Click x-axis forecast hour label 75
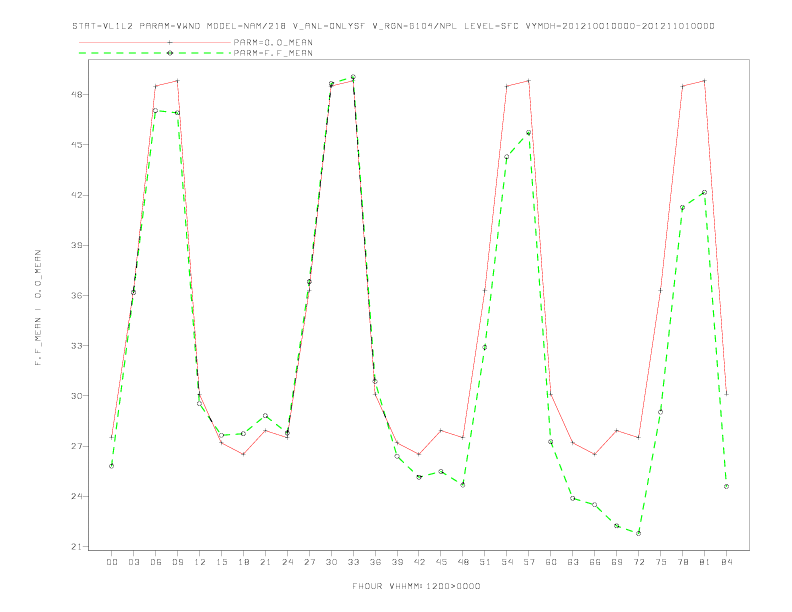 click(x=661, y=562)
